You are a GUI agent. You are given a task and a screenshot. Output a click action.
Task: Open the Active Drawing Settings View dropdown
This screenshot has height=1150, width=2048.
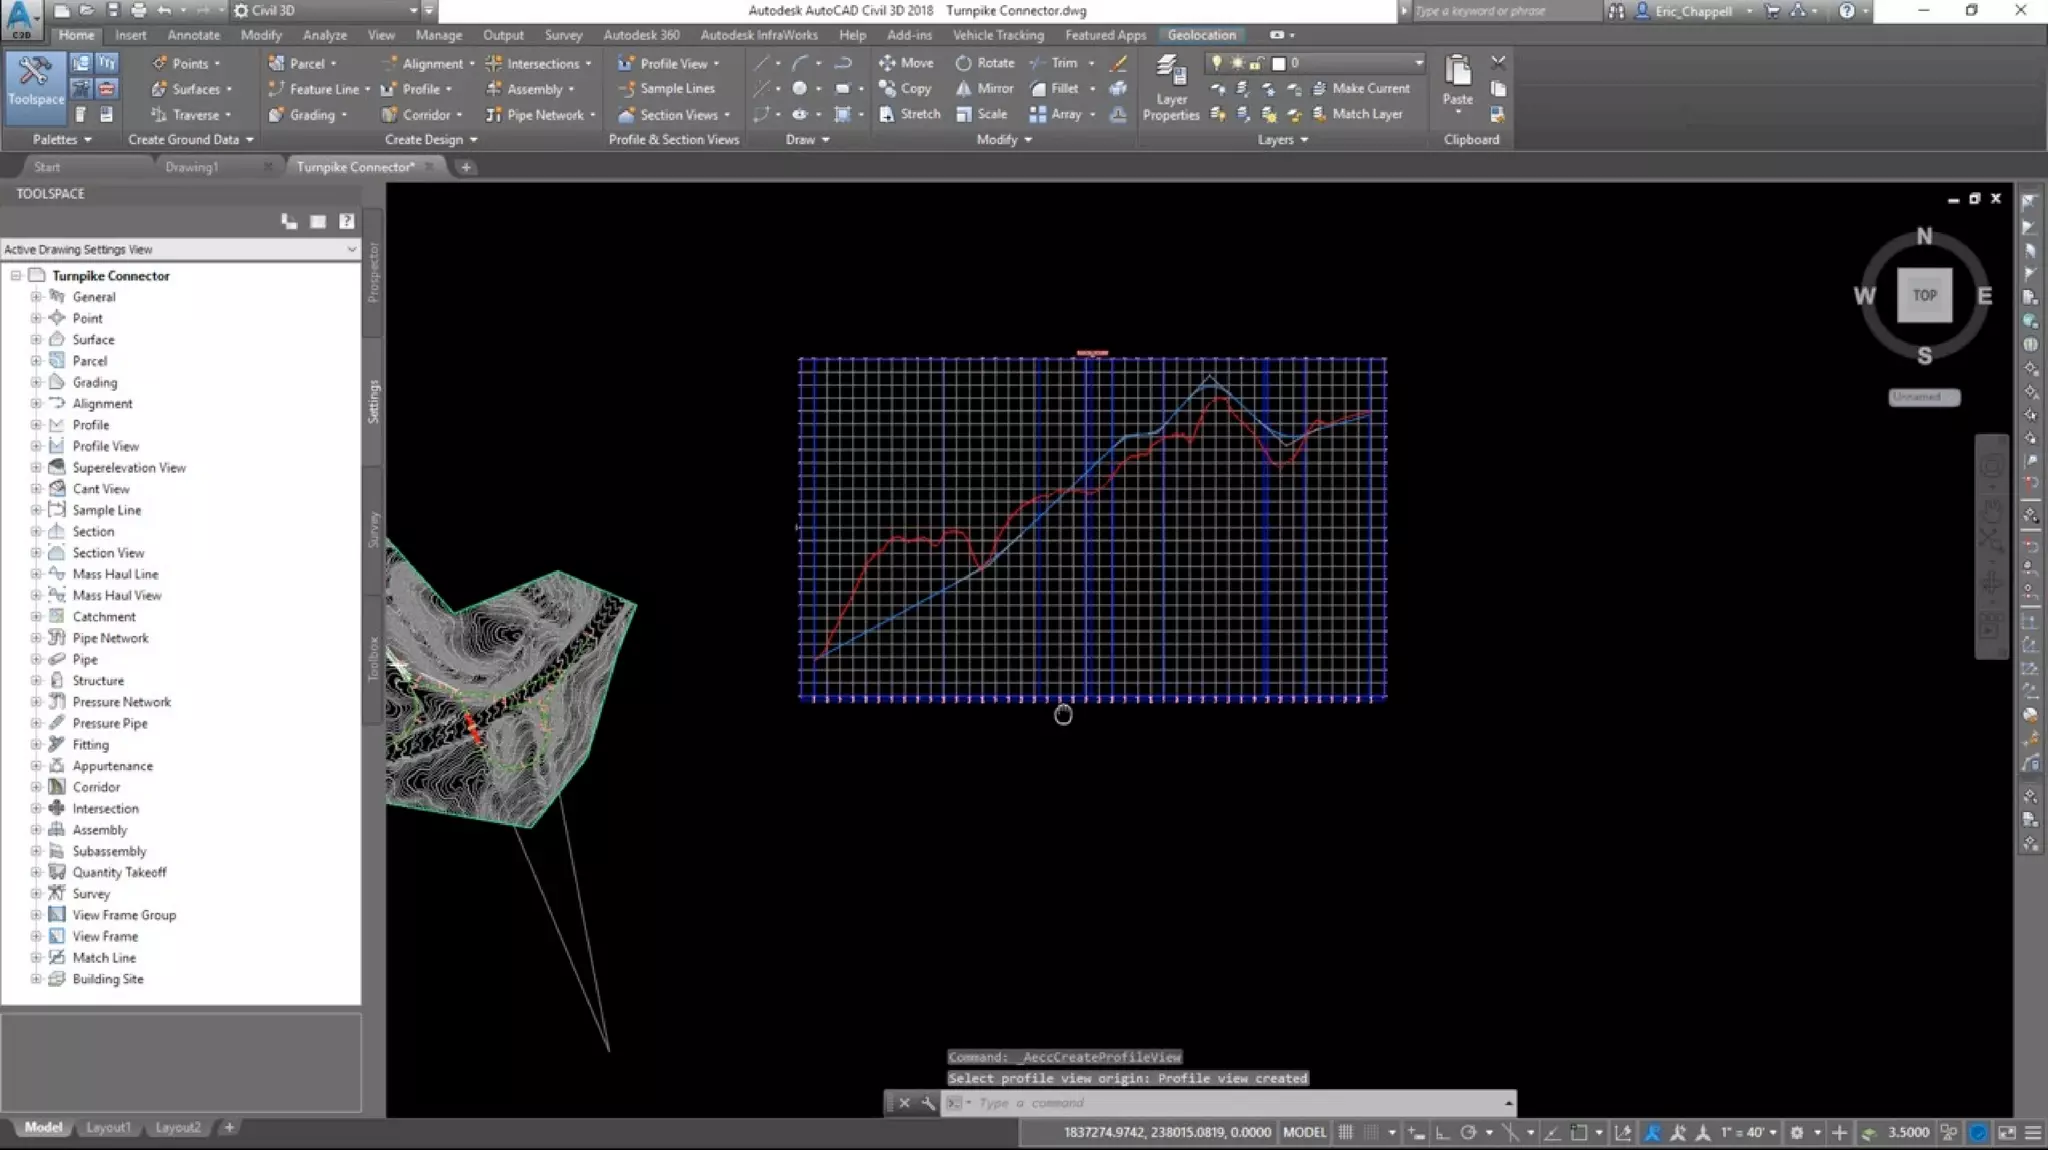coord(351,249)
